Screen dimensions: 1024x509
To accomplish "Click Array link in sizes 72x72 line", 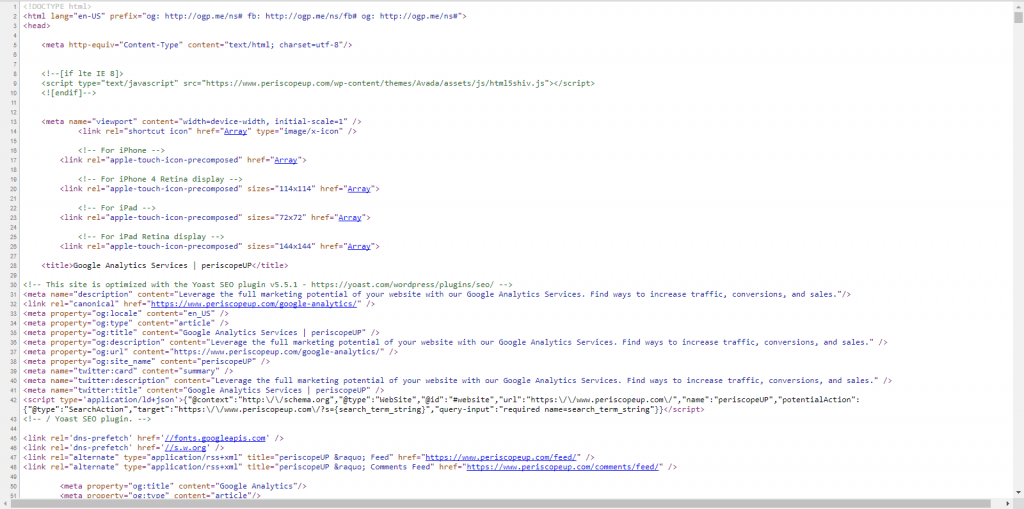I will [349, 218].
